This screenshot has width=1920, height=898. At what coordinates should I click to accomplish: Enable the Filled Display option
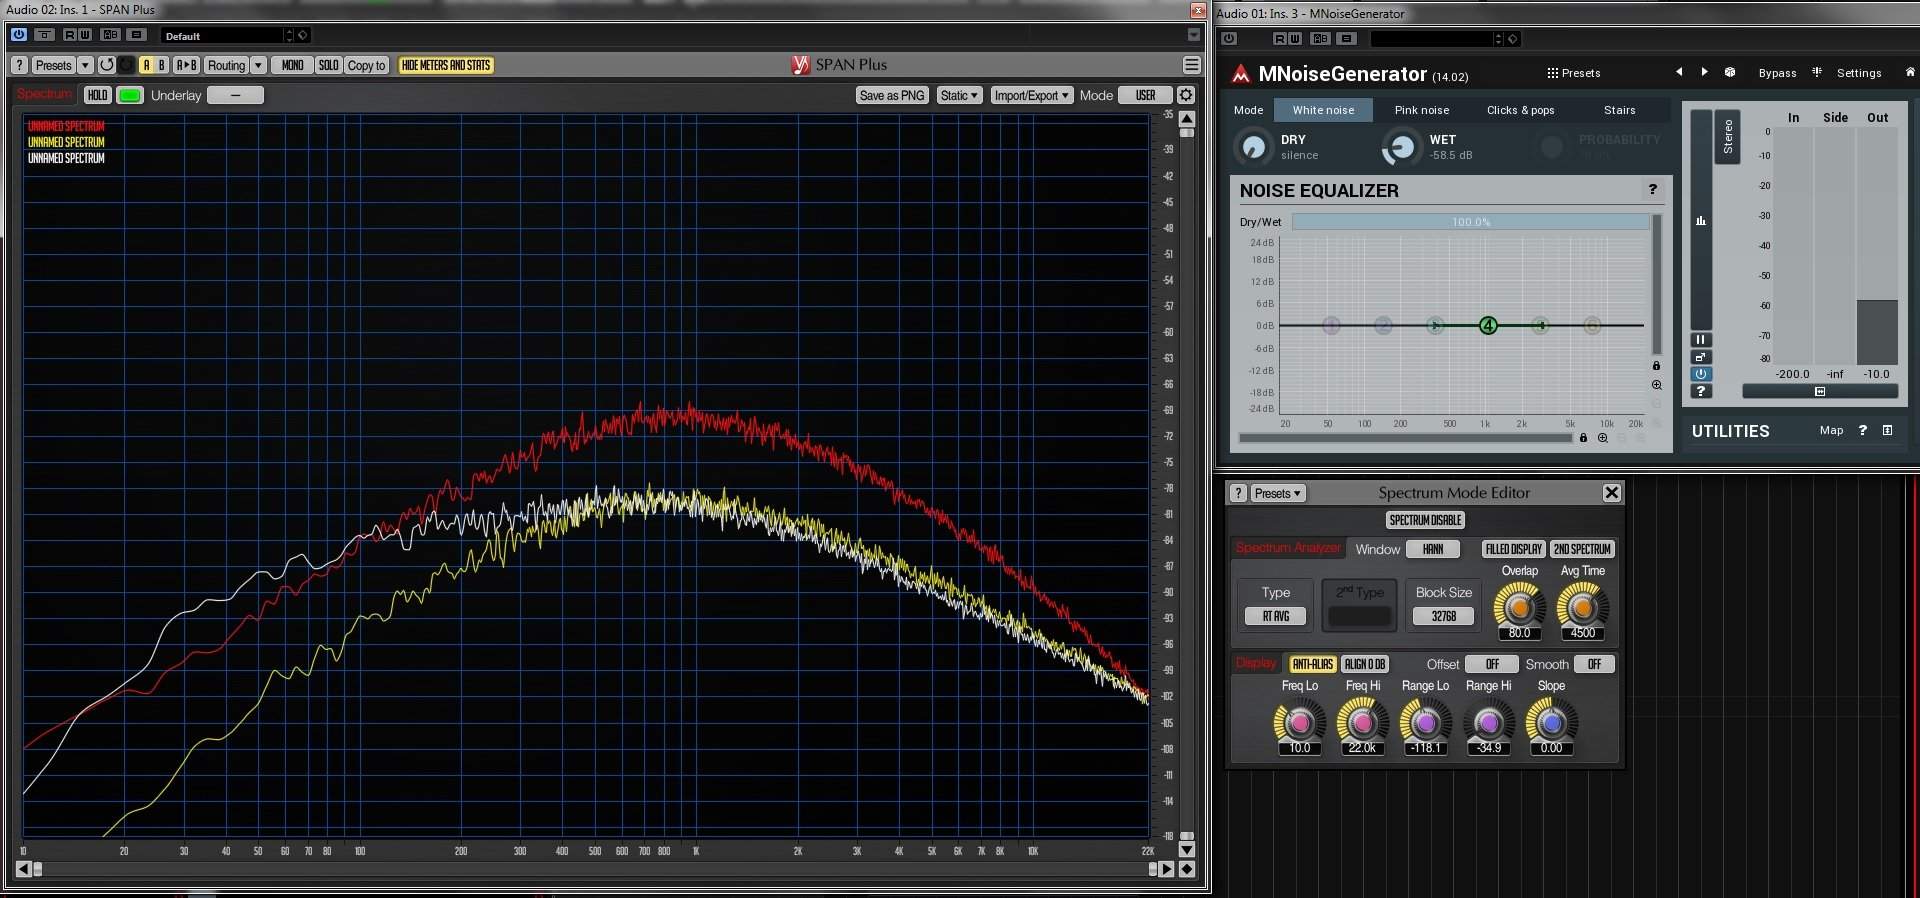click(x=1513, y=549)
